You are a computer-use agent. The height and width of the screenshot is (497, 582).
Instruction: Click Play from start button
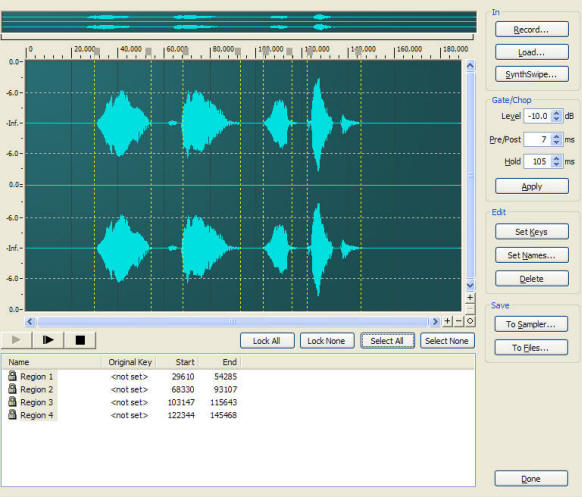(48, 340)
